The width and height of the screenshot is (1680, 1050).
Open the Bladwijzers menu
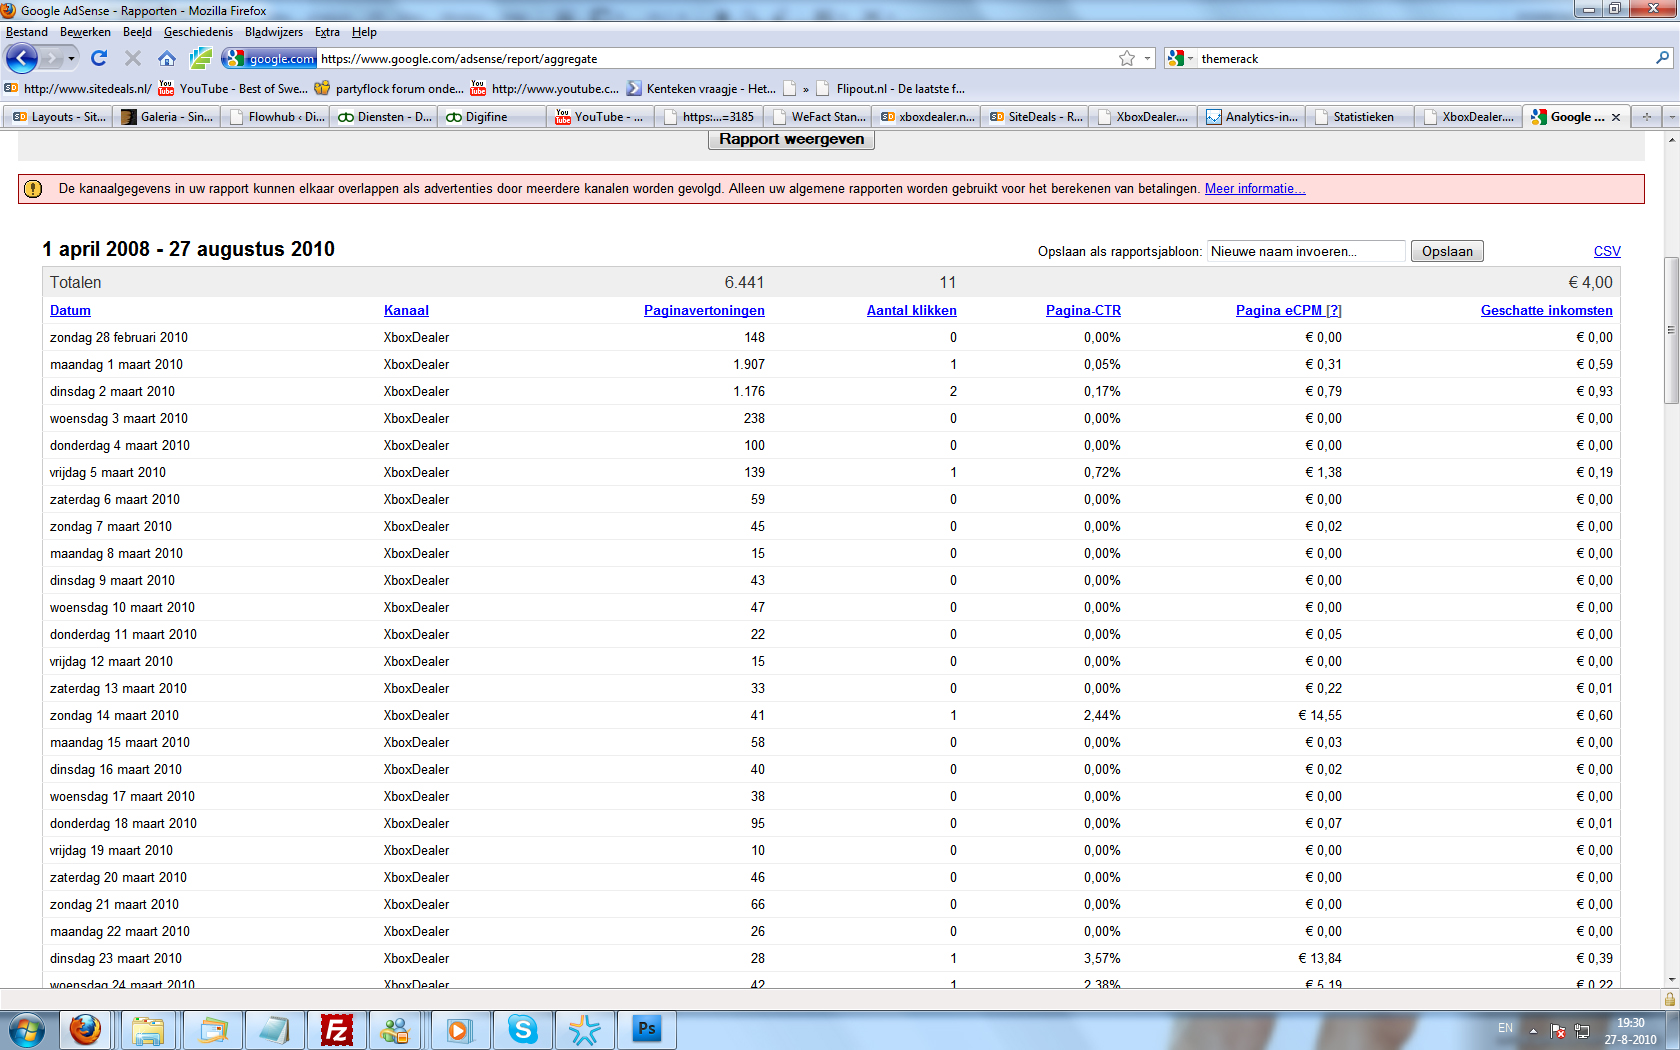click(274, 32)
